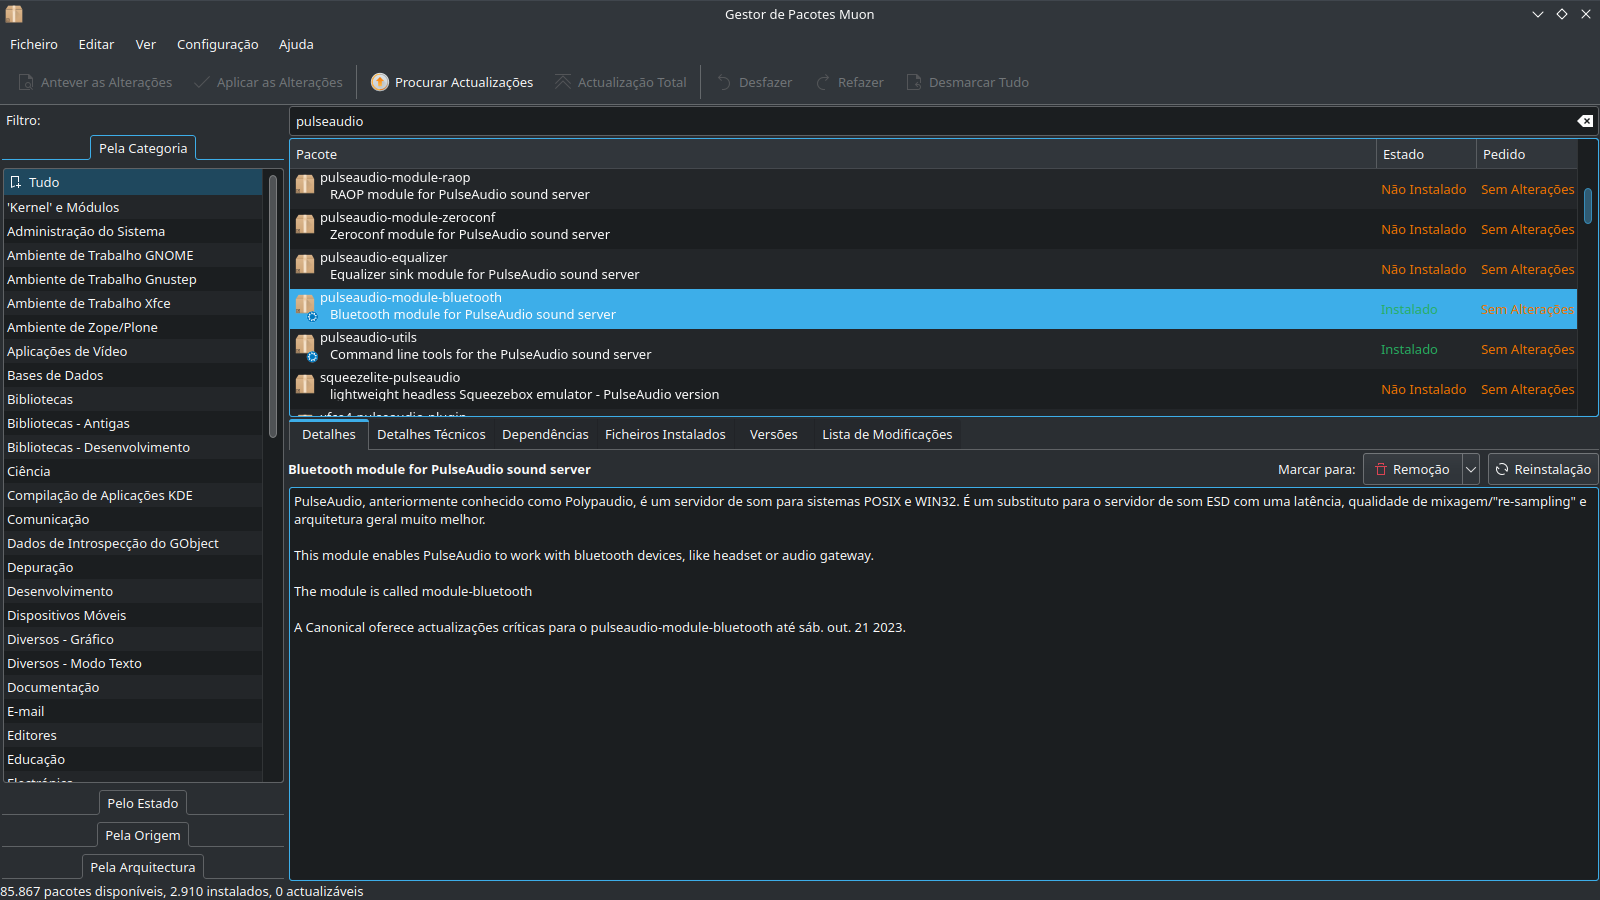Image resolution: width=1600 pixels, height=900 pixels.
Task: Click pulseaudio-utils package icon
Action: click(x=305, y=345)
